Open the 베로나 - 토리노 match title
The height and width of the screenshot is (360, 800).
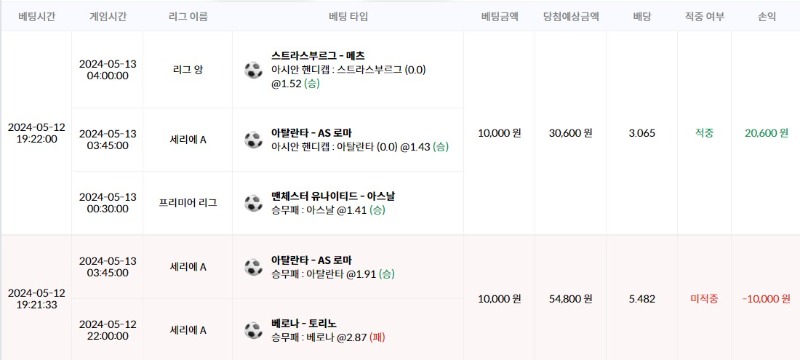click(304, 323)
